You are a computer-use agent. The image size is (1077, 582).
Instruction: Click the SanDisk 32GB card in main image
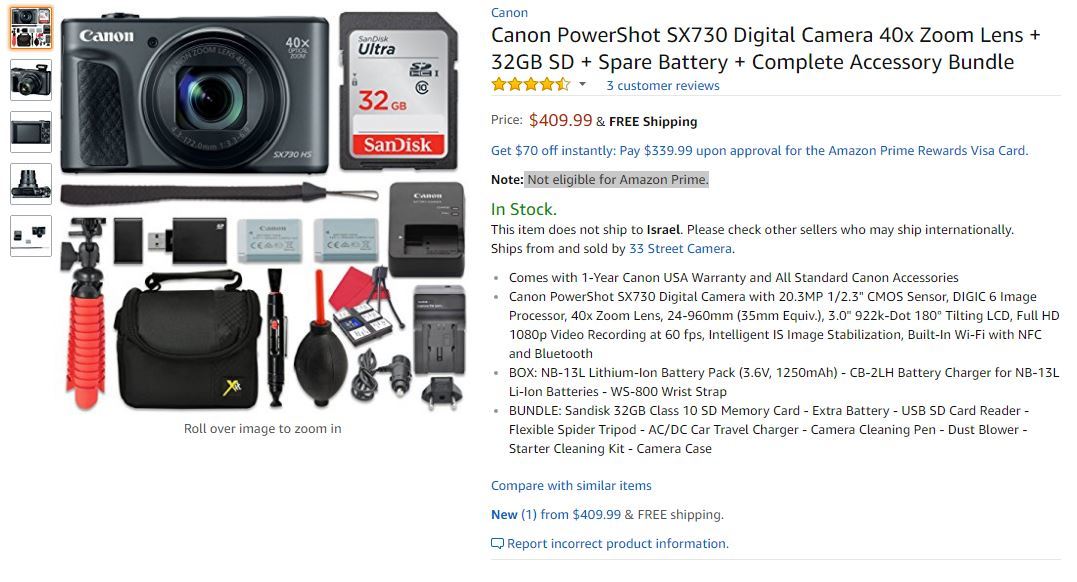[398, 90]
